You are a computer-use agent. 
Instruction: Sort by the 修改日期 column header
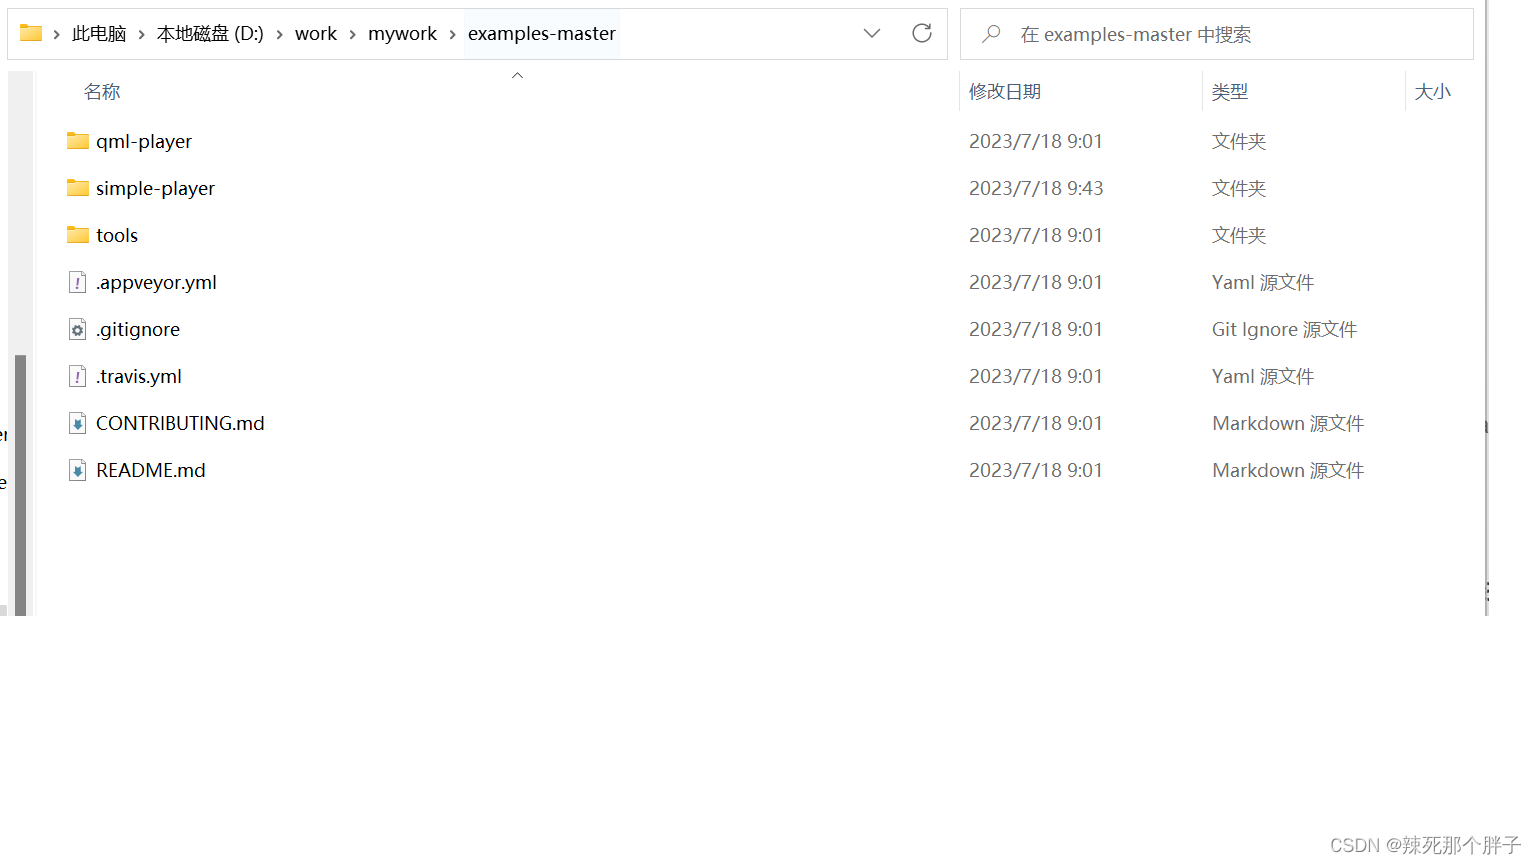pos(1005,92)
